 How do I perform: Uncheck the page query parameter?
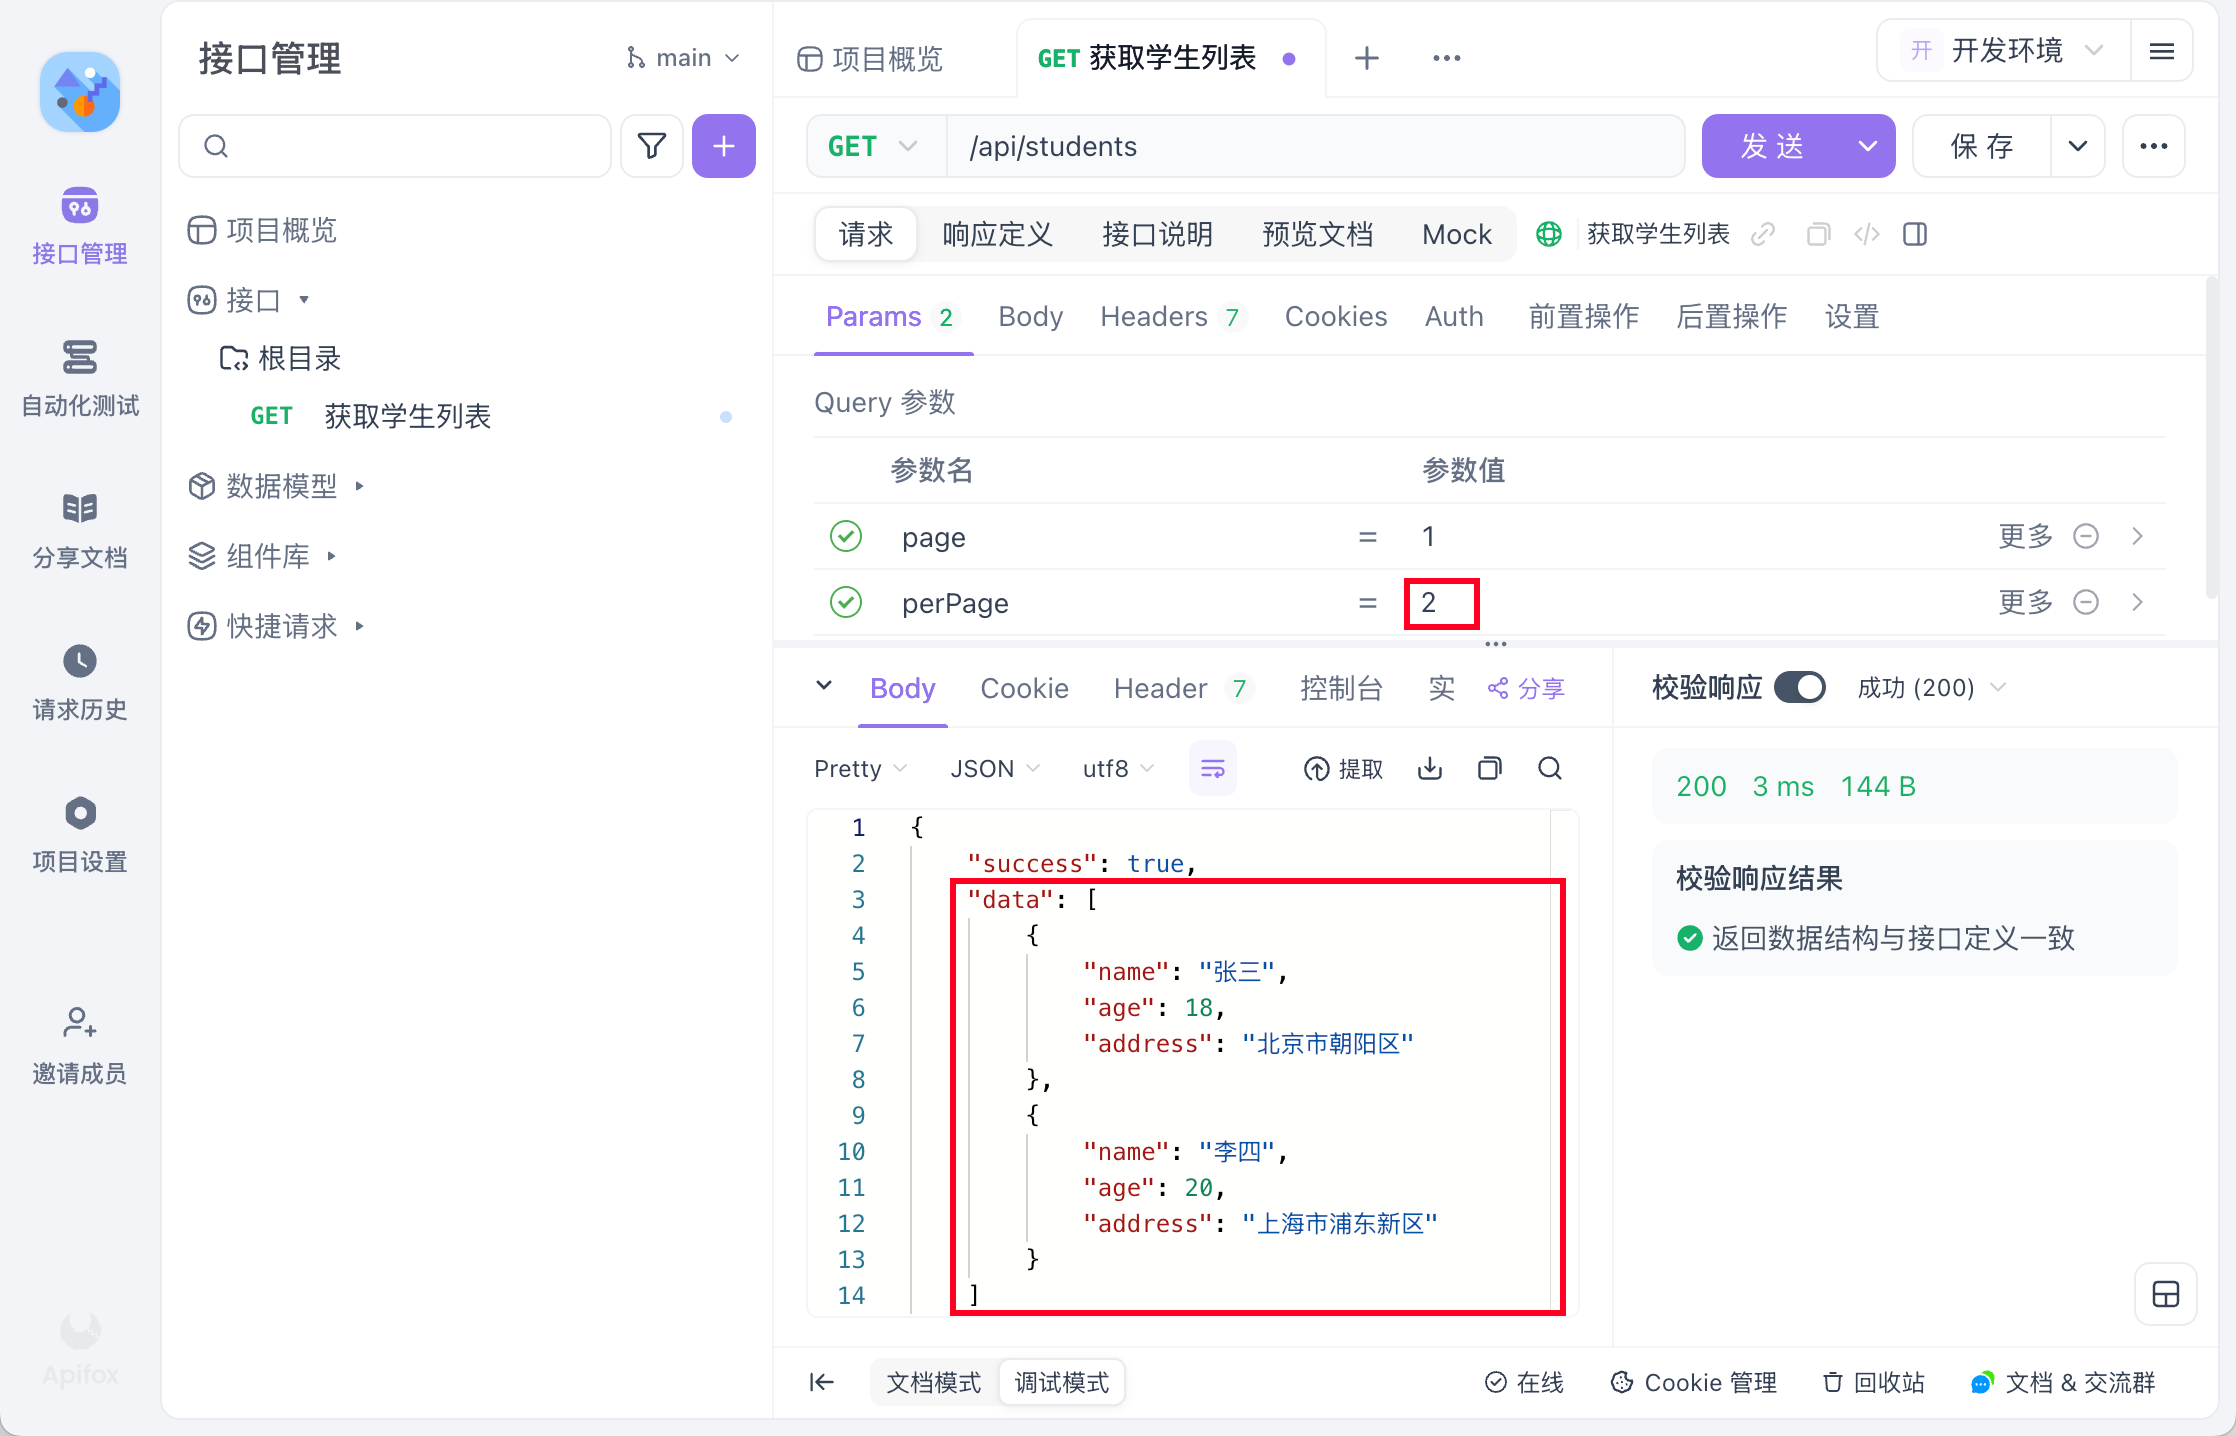(846, 536)
